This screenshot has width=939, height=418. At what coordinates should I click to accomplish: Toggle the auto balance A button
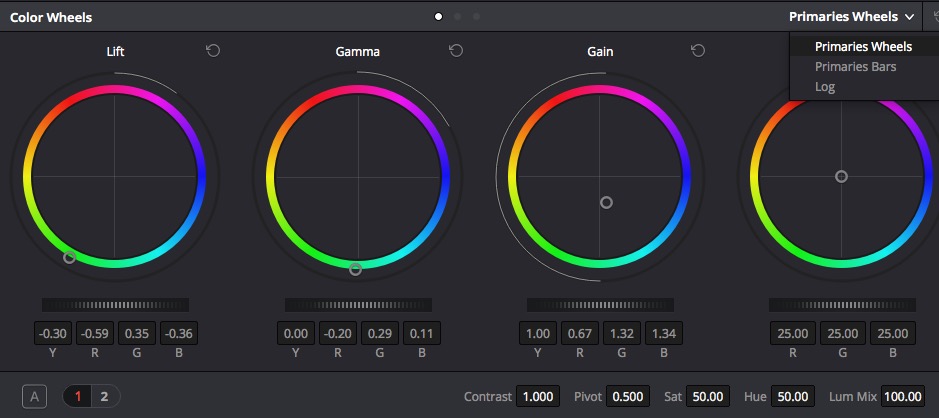point(34,396)
